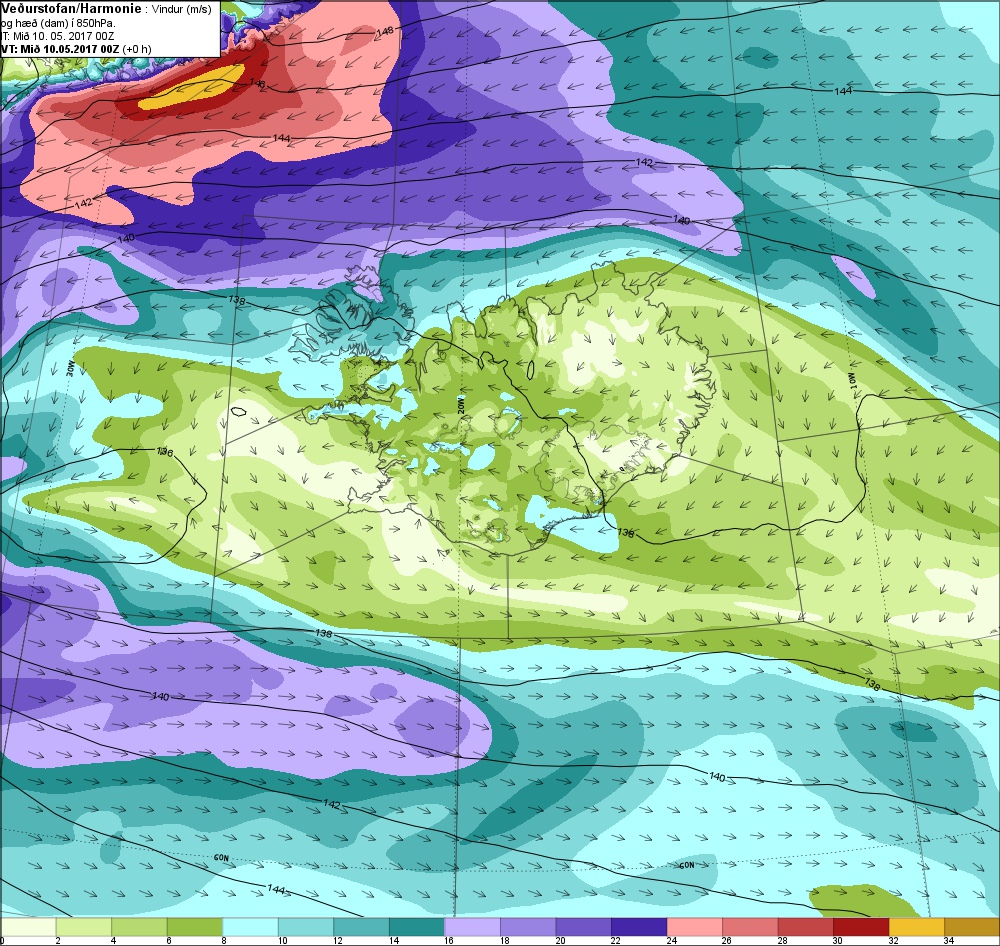
Task: Click the 'VT: Mið 10.05.2017 00Z' valid time
Action: 60,49
